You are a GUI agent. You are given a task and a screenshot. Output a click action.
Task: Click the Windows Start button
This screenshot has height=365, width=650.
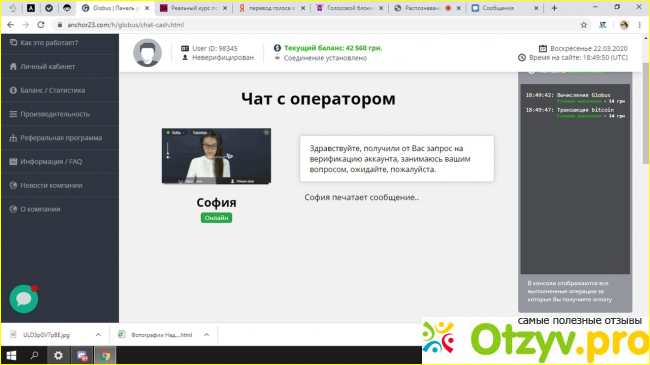(11, 355)
